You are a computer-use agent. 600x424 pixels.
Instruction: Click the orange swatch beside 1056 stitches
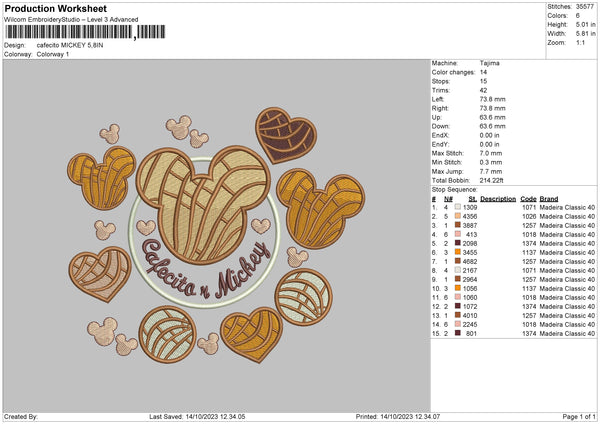458,288
